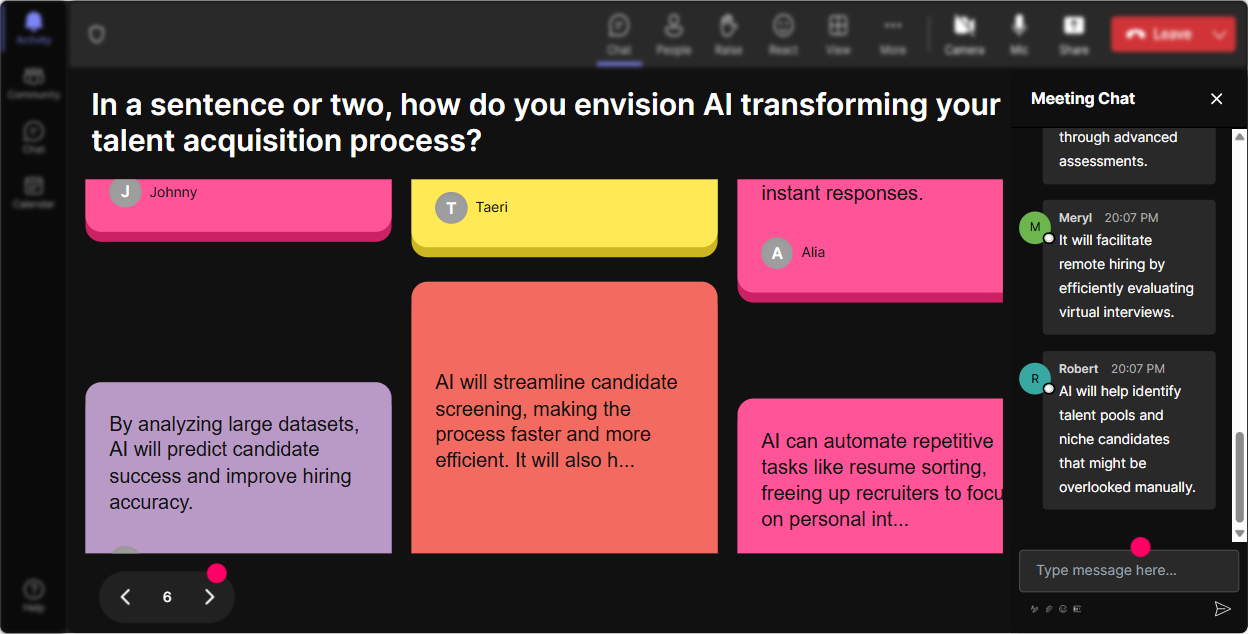Open Community in the left sidebar
This screenshot has width=1248, height=634.
(x=34, y=83)
